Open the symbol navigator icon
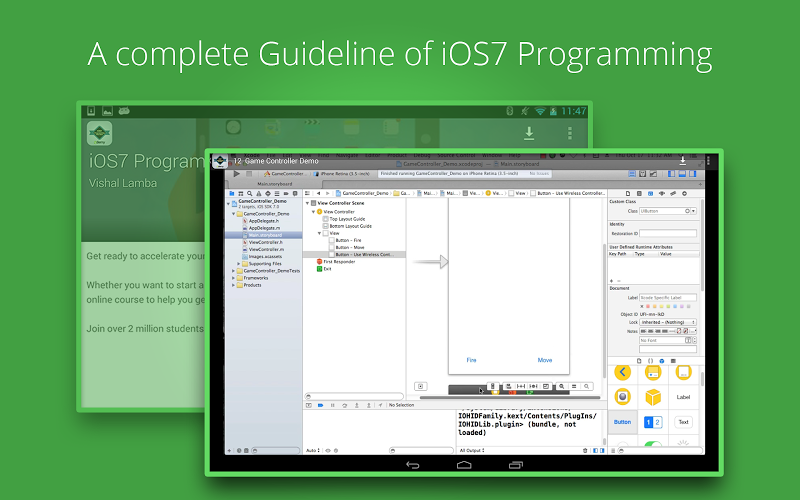800x500 pixels. [241, 193]
